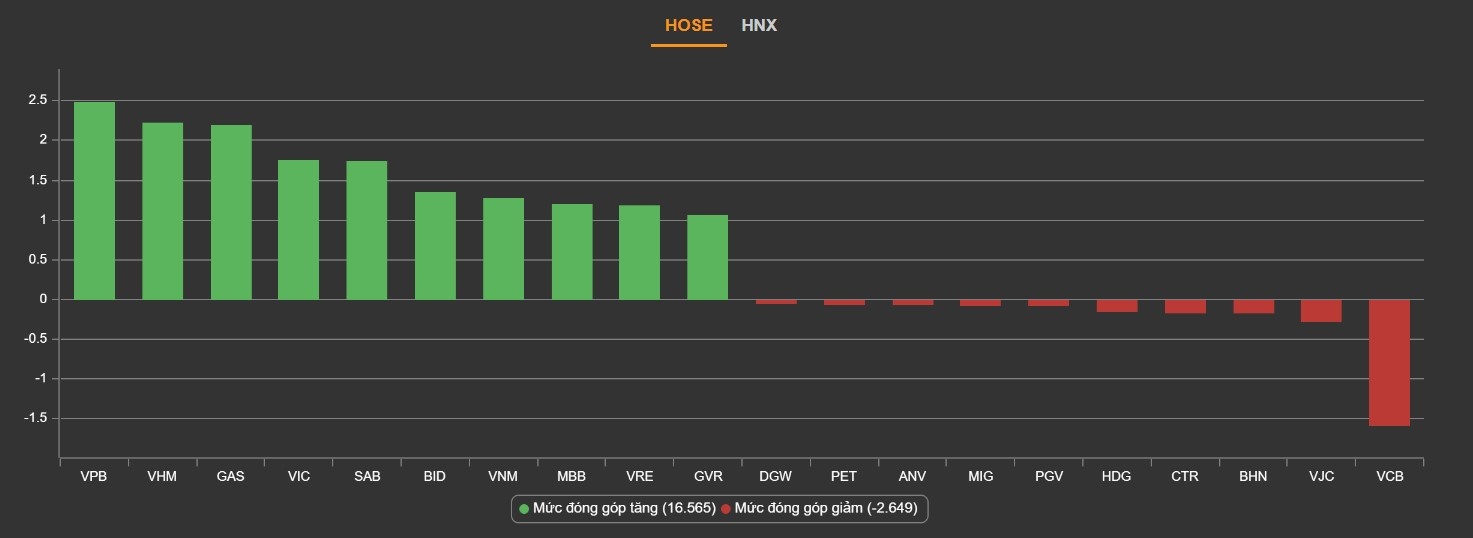Select the VIC bar in chart
Viewport: 1473px width, 538px height.
pyautogui.click(x=298, y=229)
